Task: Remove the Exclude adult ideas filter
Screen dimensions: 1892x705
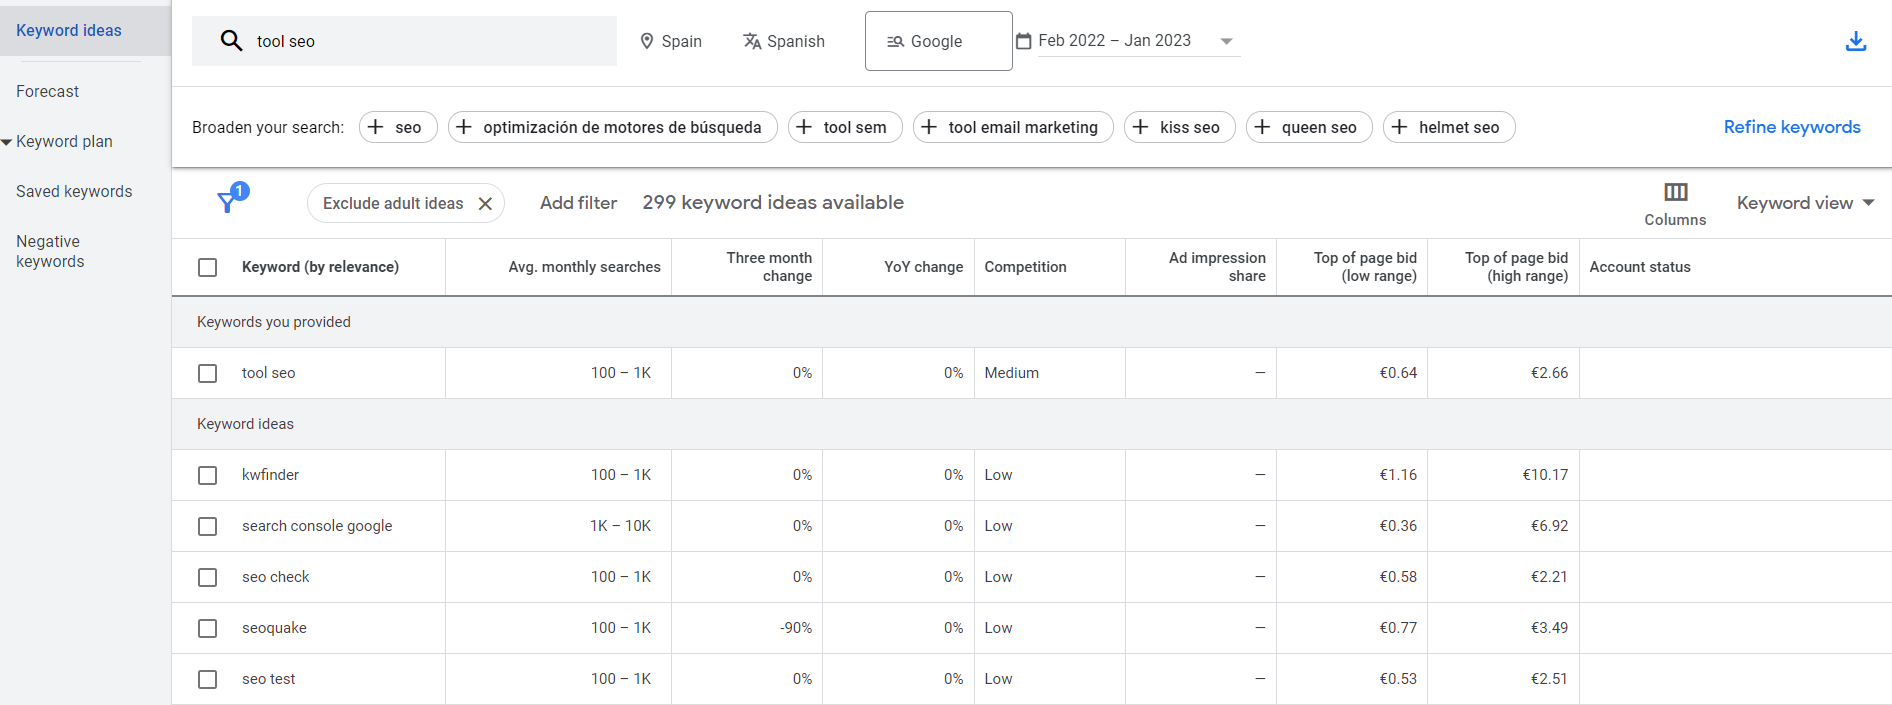Action: 485,203
